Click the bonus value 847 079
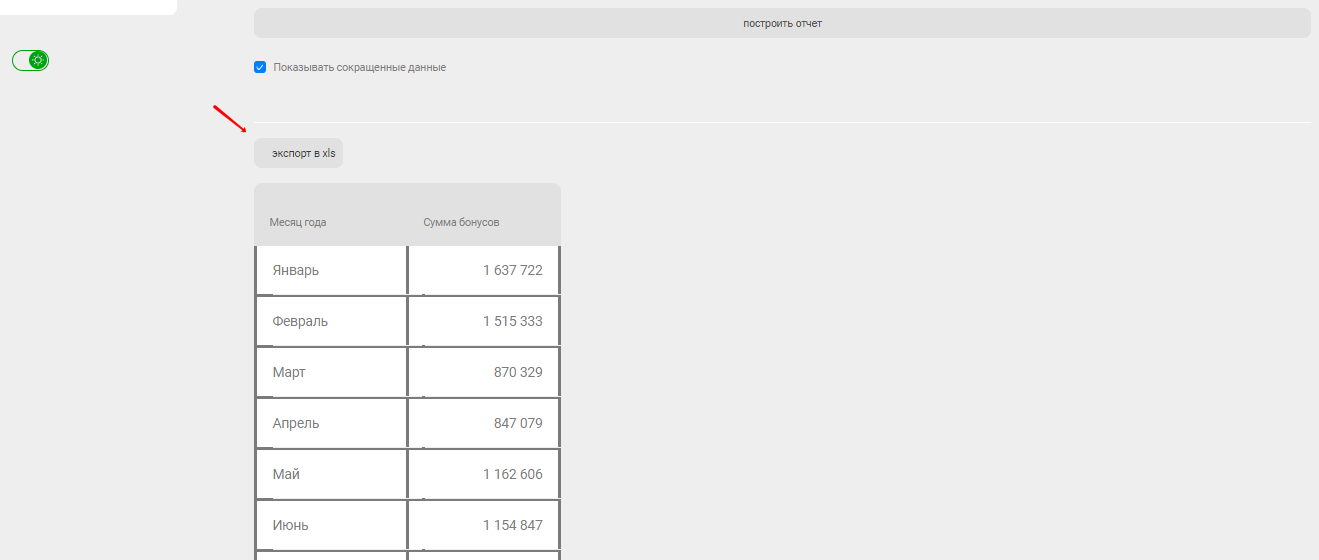This screenshot has width=1319, height=560. click(518, 423)
